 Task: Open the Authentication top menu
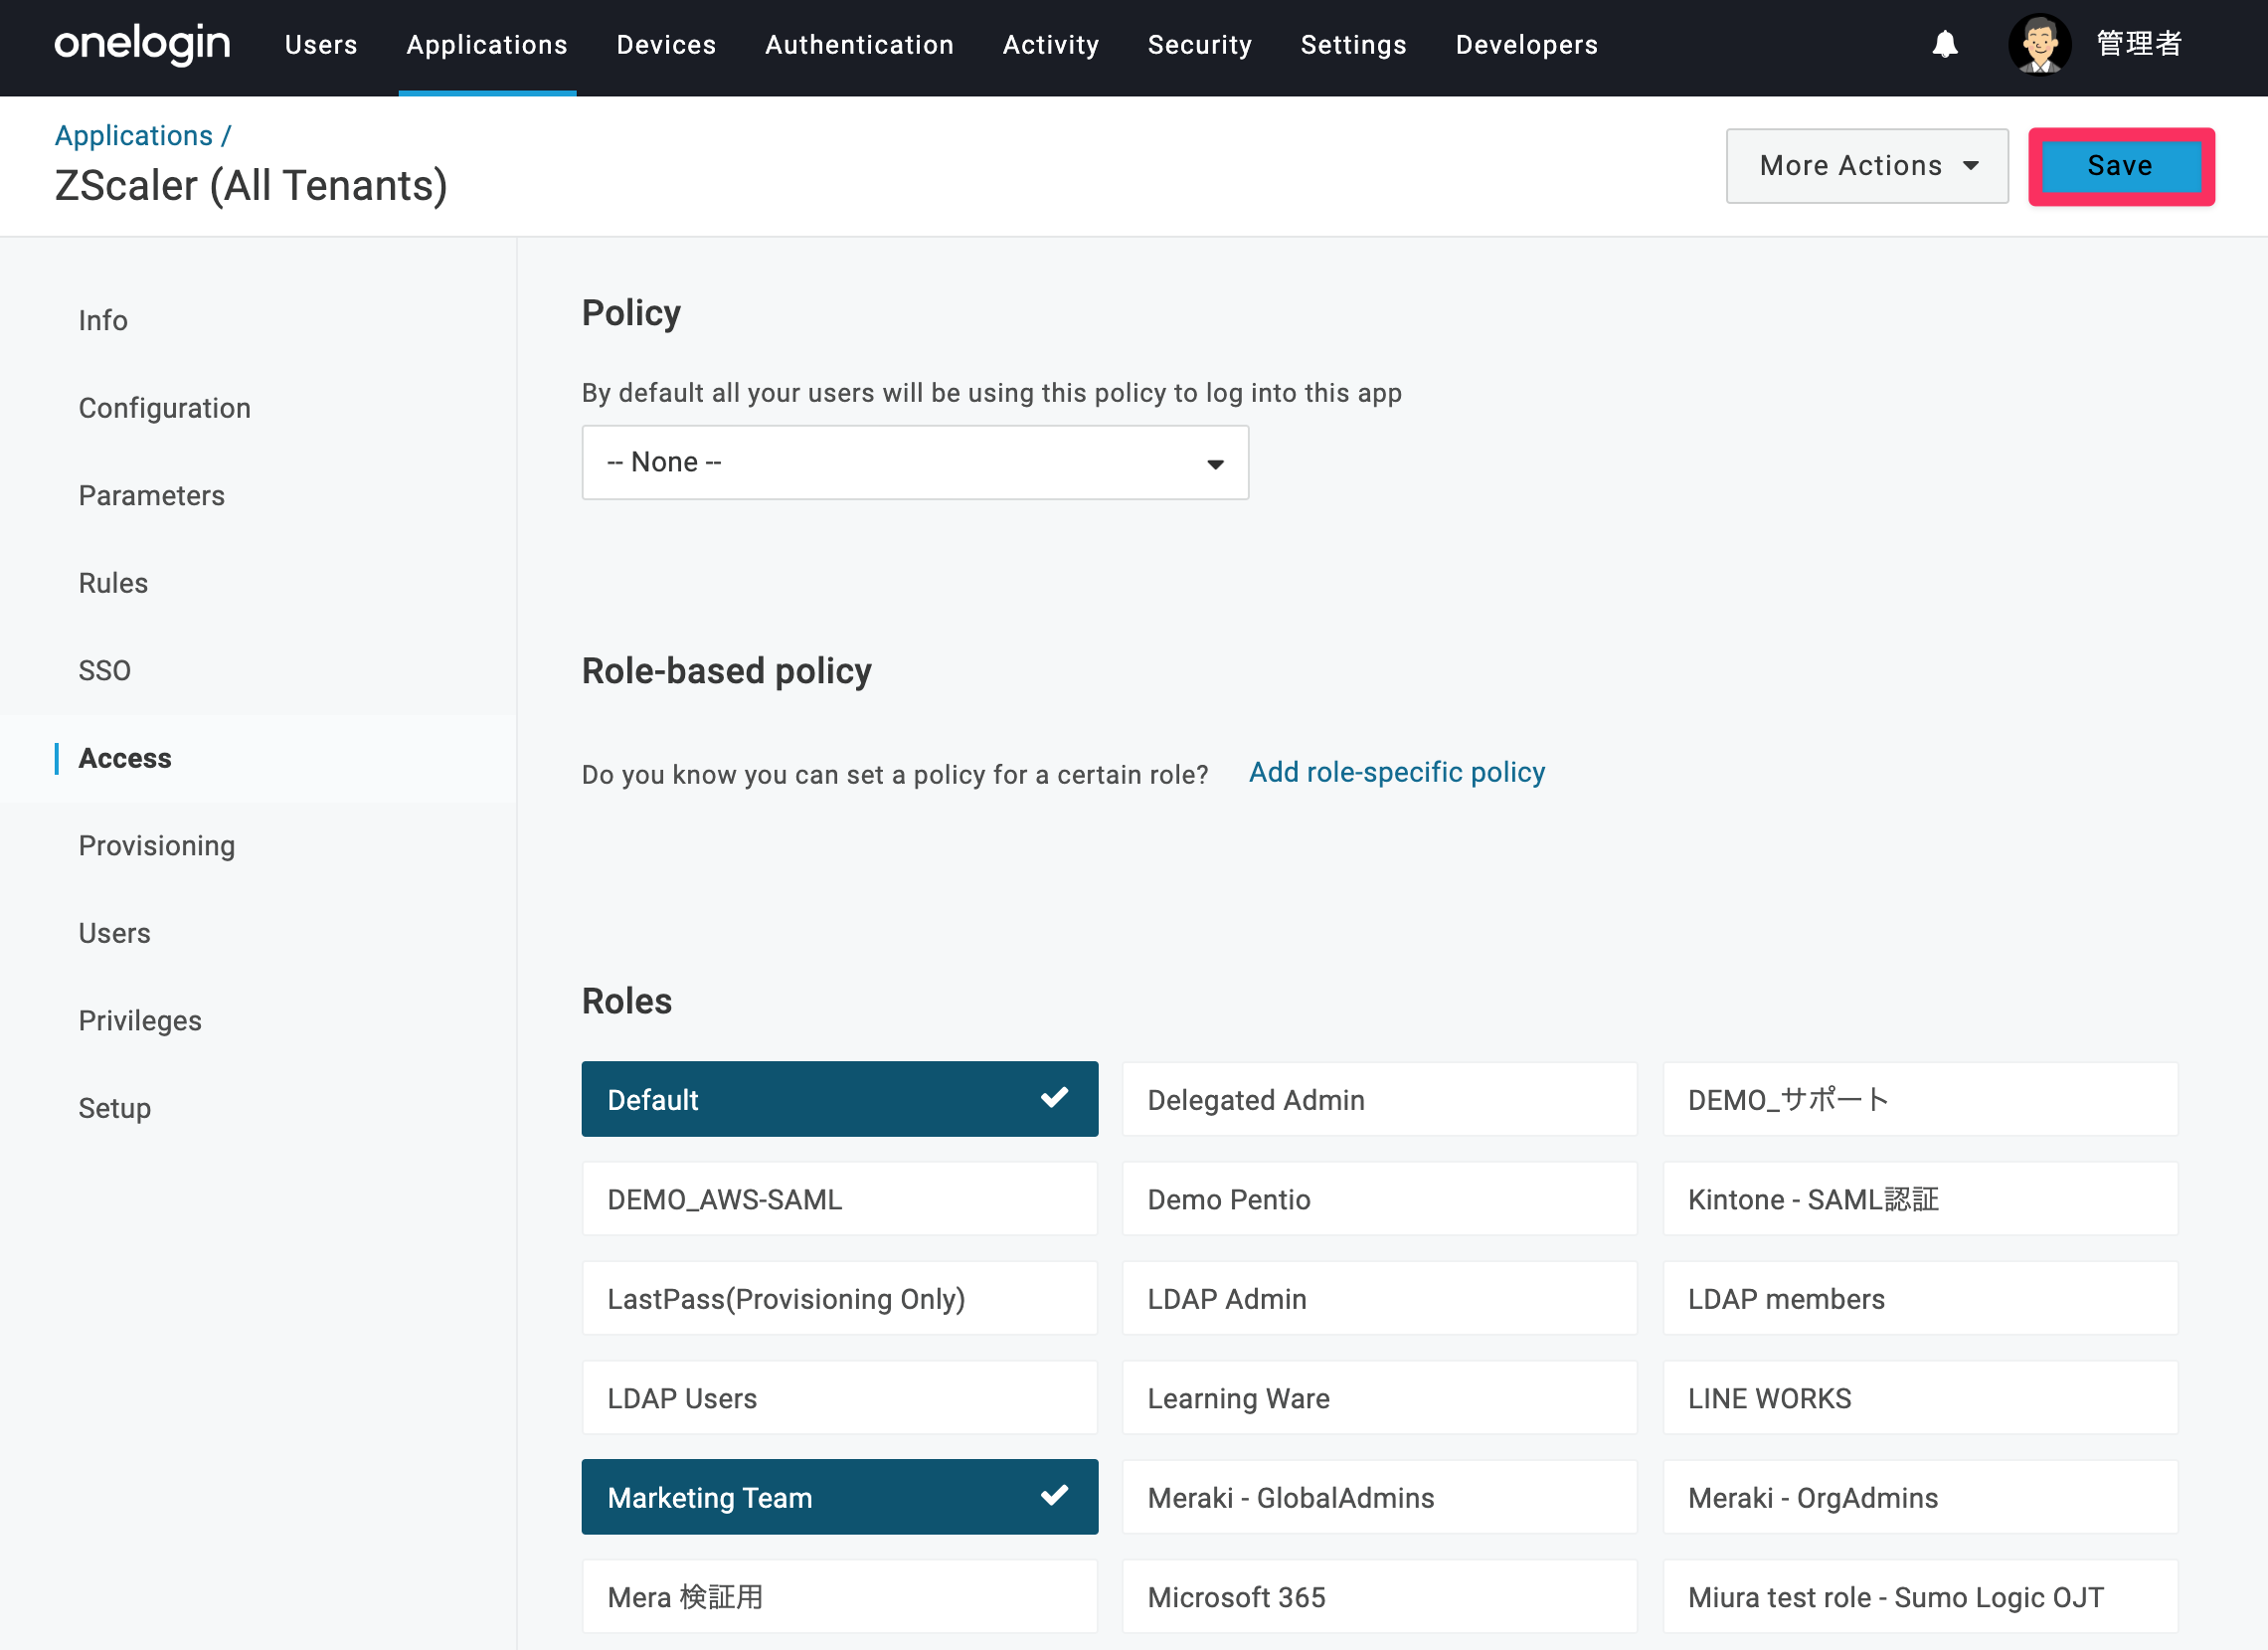[859, 45]
